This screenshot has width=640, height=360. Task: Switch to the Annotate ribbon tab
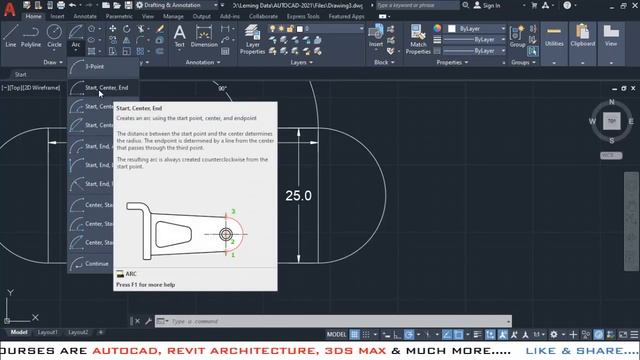(x=85, y=17)
